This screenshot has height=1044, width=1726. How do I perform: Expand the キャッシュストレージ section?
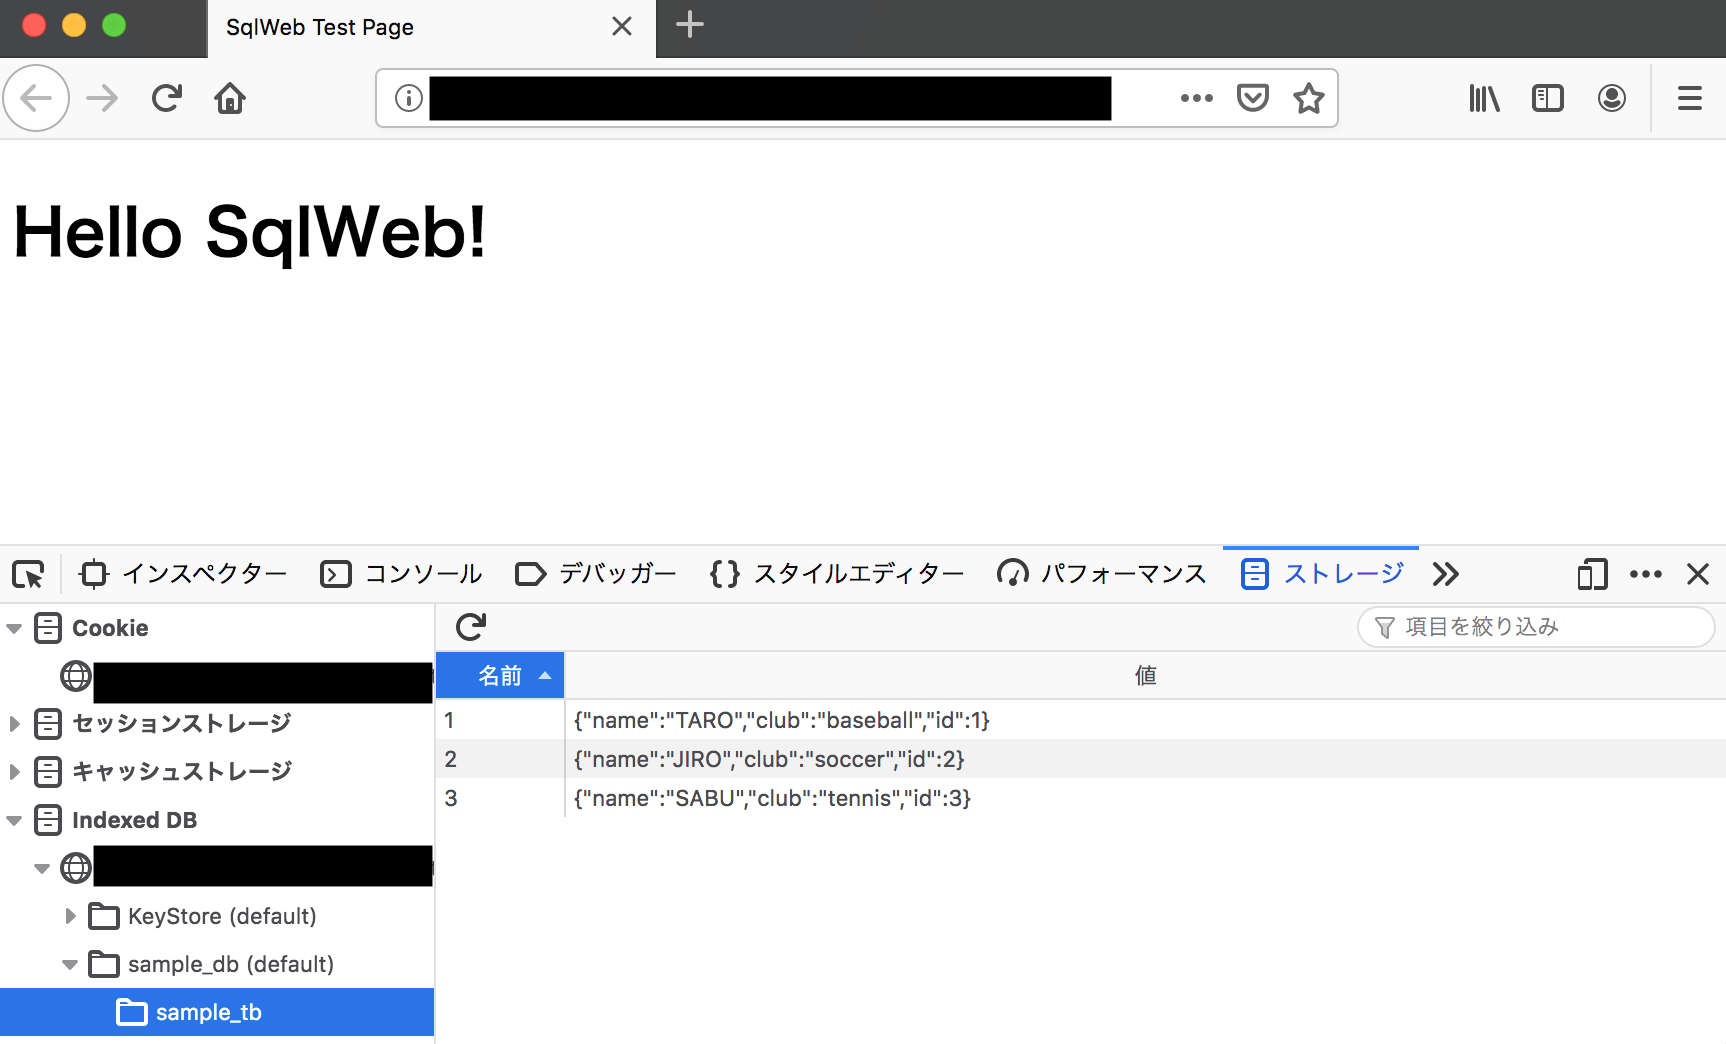point(14,771)
